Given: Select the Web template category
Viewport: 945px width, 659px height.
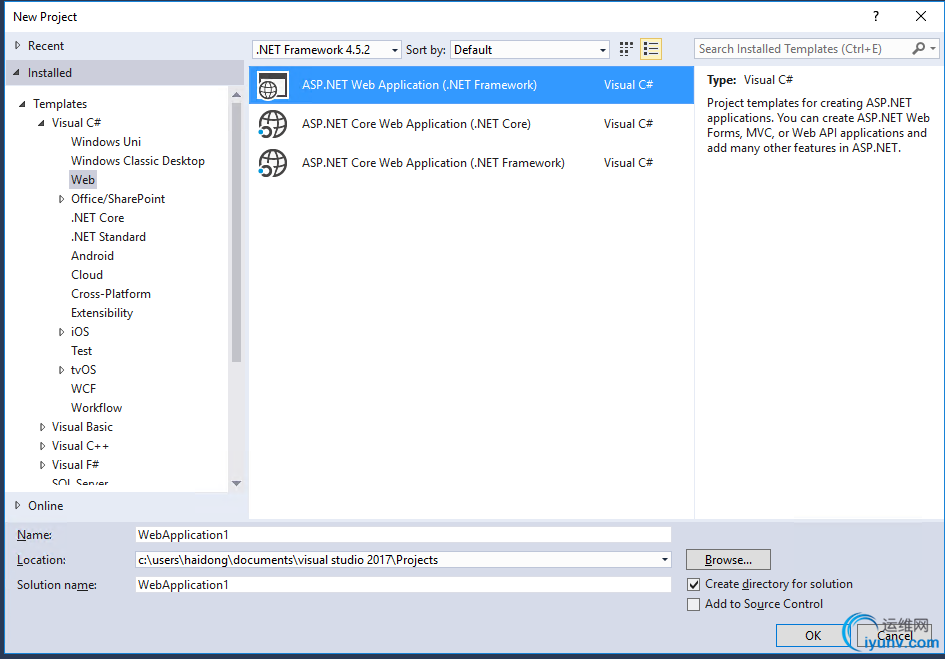Looking at the screenshot, I should [83, 180].
